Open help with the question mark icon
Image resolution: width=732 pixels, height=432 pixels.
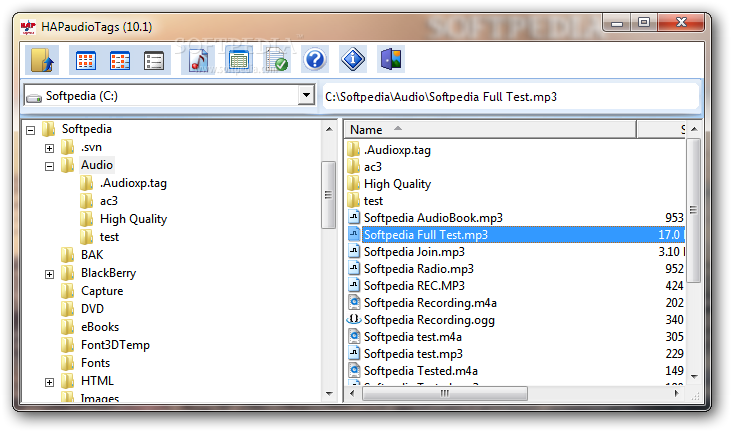coord(315,60)
